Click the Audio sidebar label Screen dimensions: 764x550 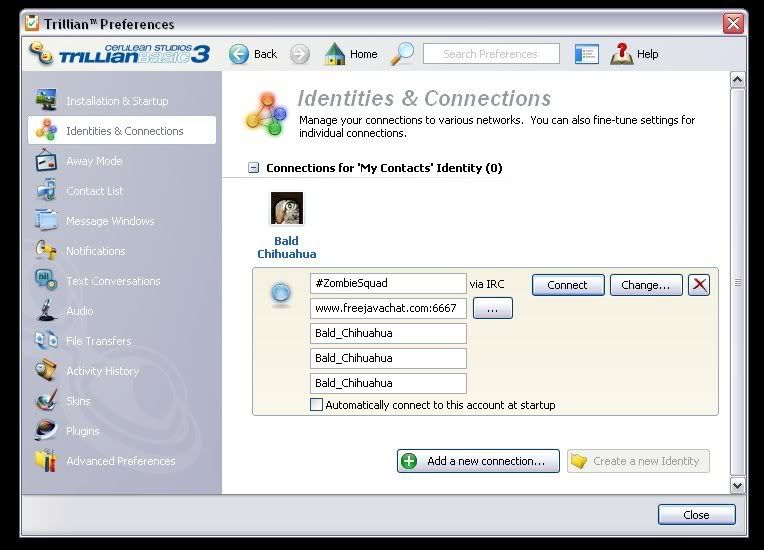coord(80,311)
